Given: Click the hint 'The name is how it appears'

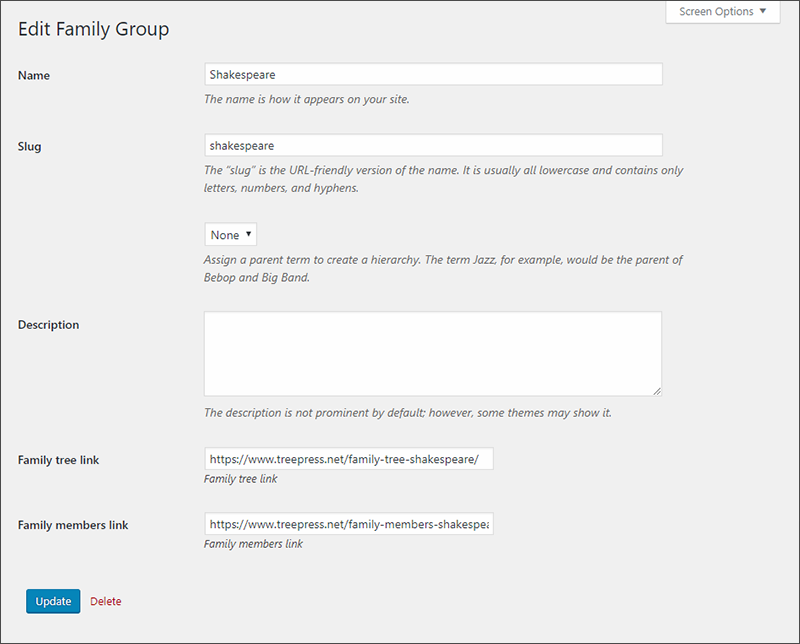Looking at the screenshot, I should 307,100.
